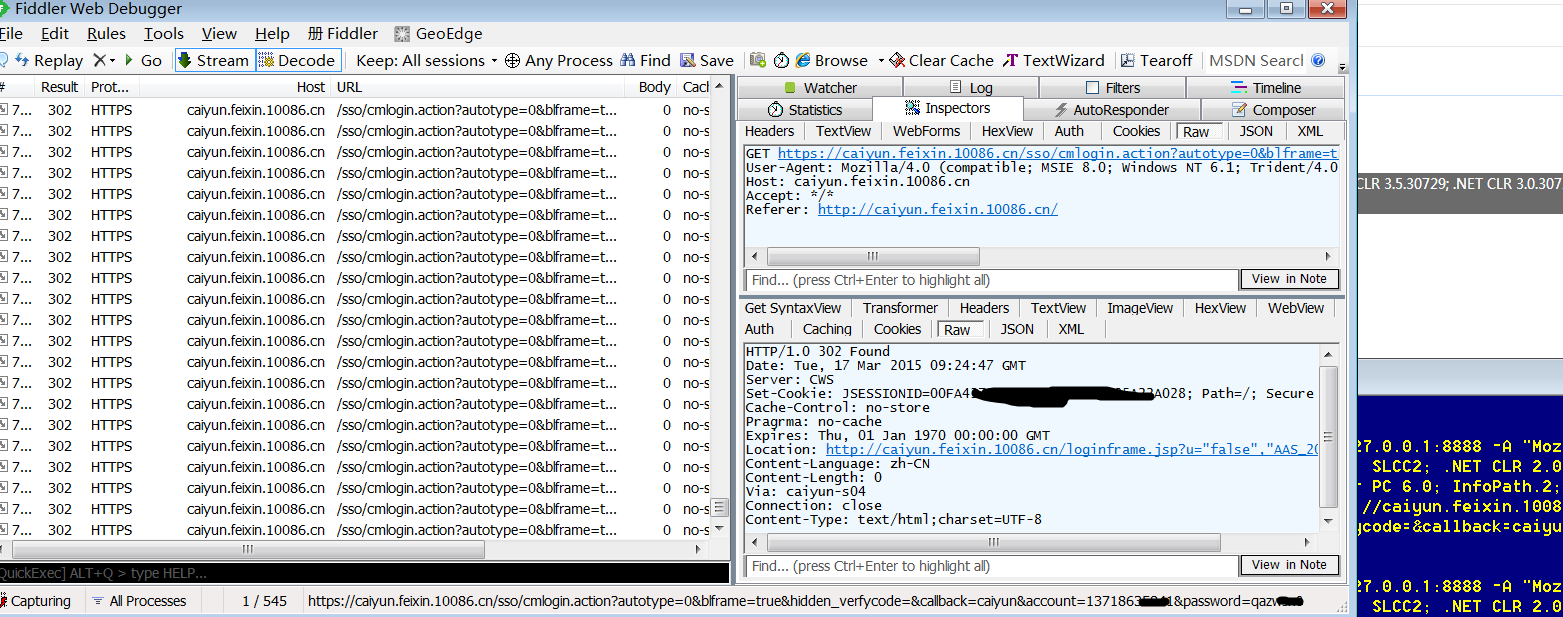Image resolution: width=1563 pixels, height=617 pixels.
Task: Toggle the Decode button
Action: [x=297, y=60]
